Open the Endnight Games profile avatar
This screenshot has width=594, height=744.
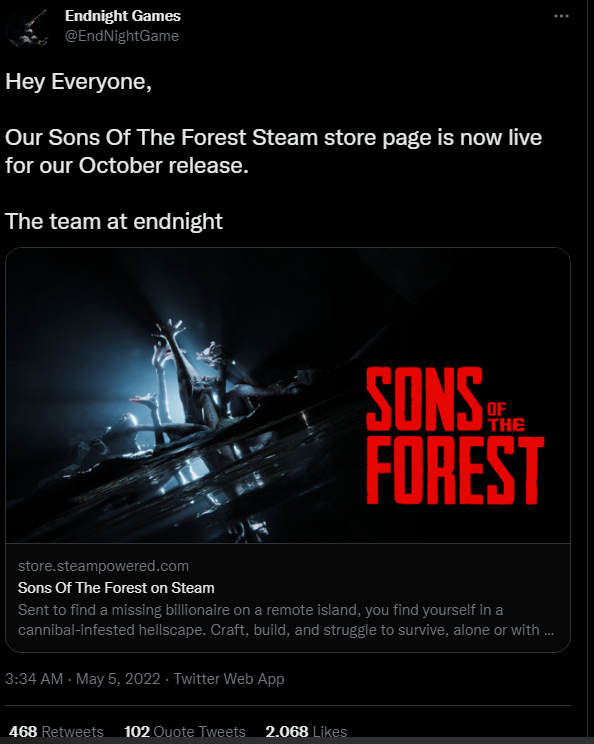pos(28,27)
